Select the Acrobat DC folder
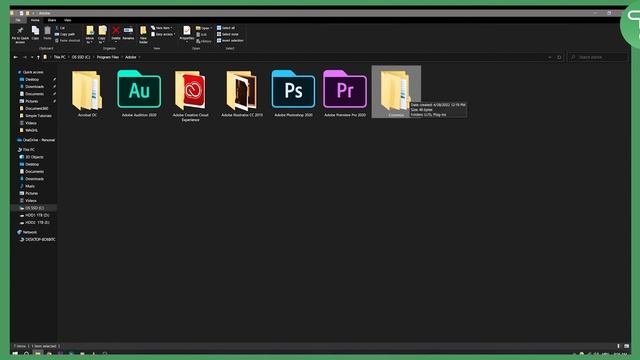Screen dimensions: 640x360 point(87,93)
